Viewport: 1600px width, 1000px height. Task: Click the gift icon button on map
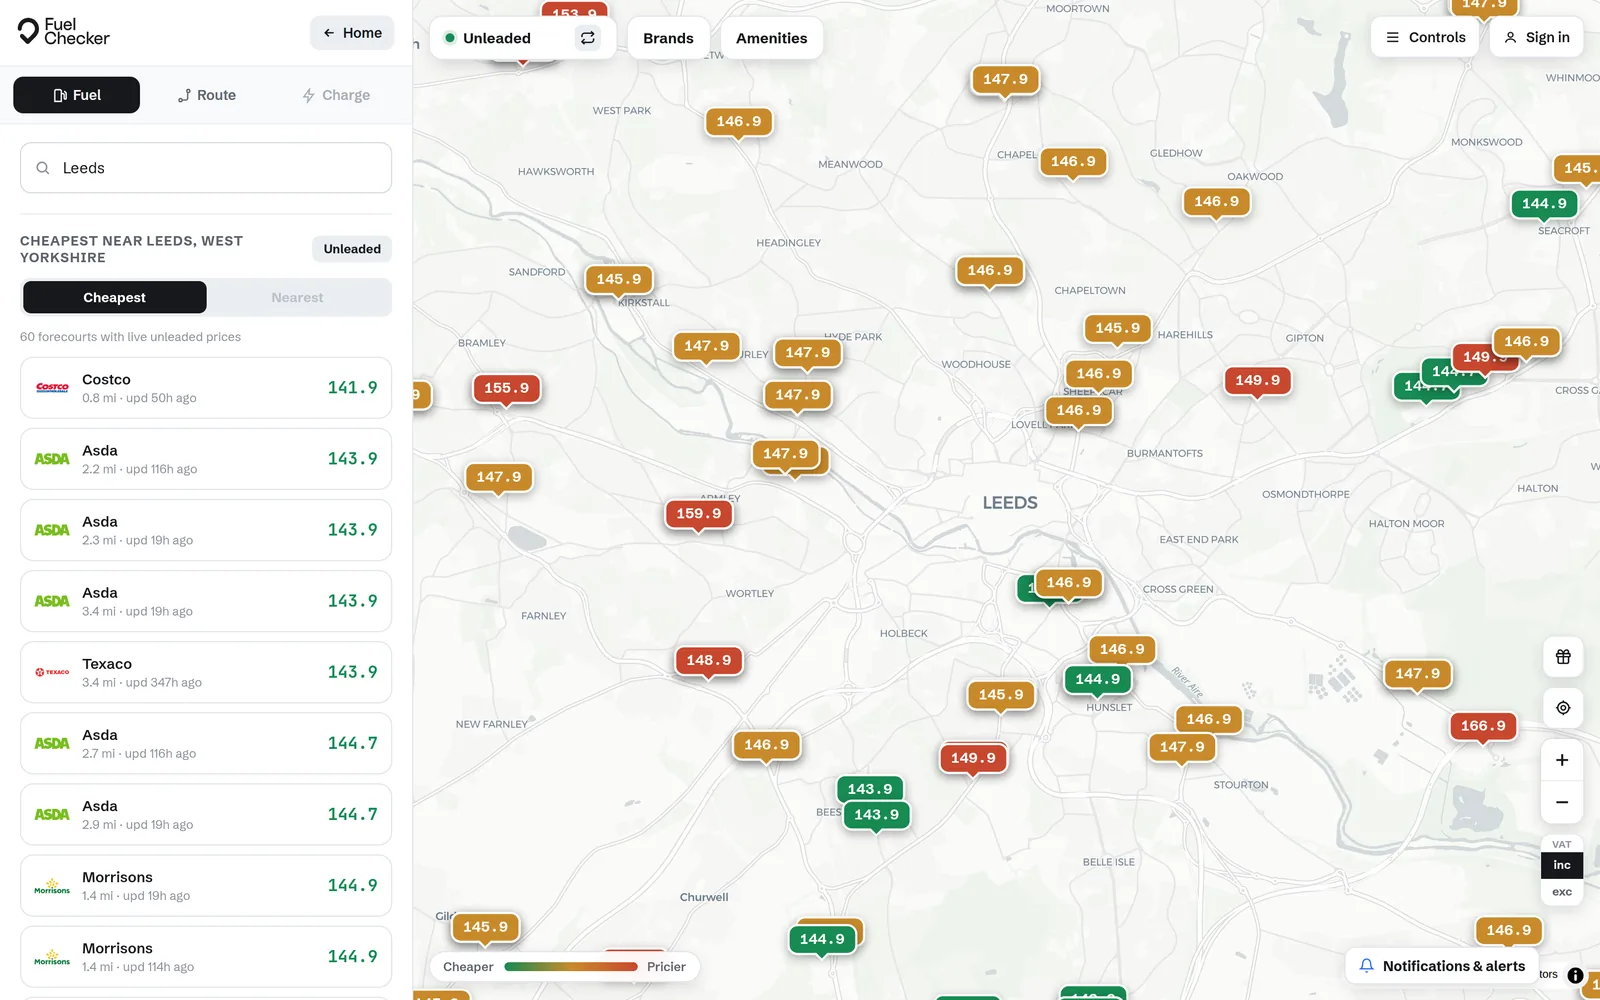tap(1562, 657)
